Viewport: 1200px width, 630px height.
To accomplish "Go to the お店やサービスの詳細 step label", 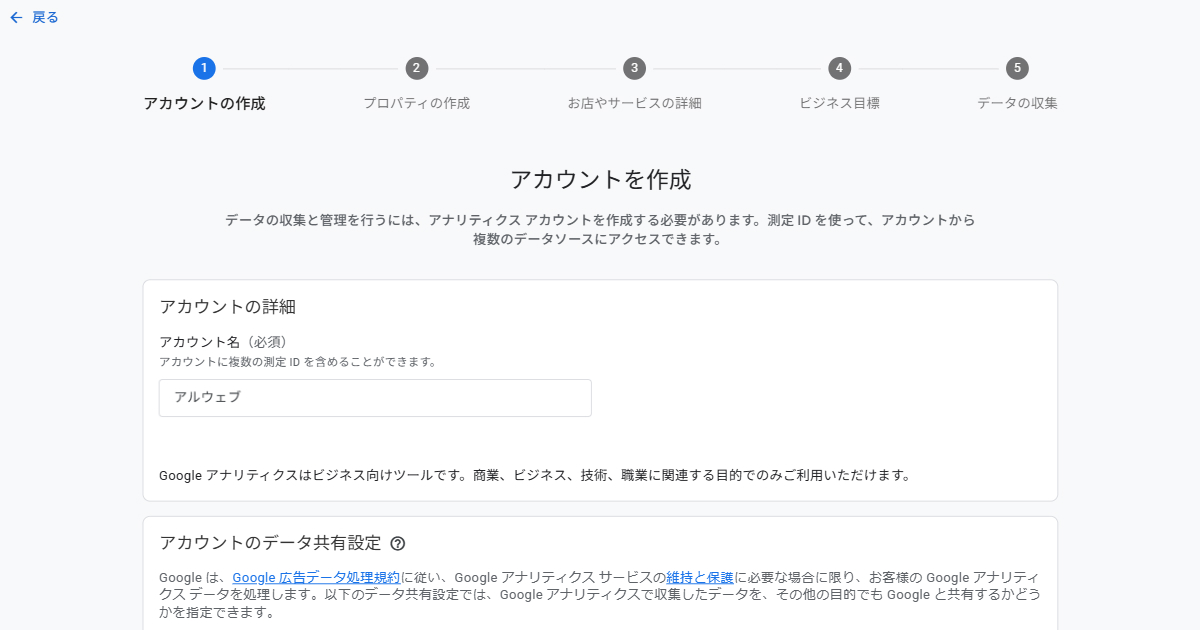I will click(634, 103).
